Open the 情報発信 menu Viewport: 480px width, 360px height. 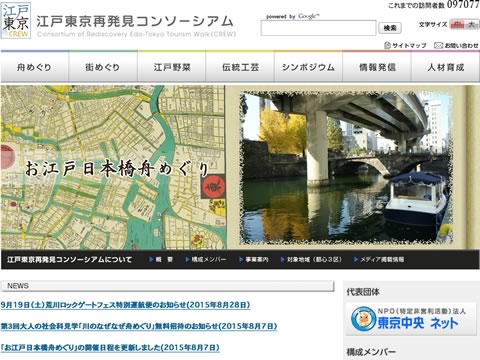(x=377, y=67)
